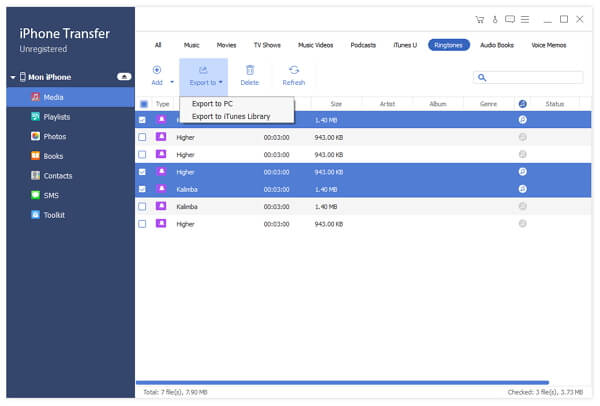Click the ringtone column header icon

coord(522,104)
